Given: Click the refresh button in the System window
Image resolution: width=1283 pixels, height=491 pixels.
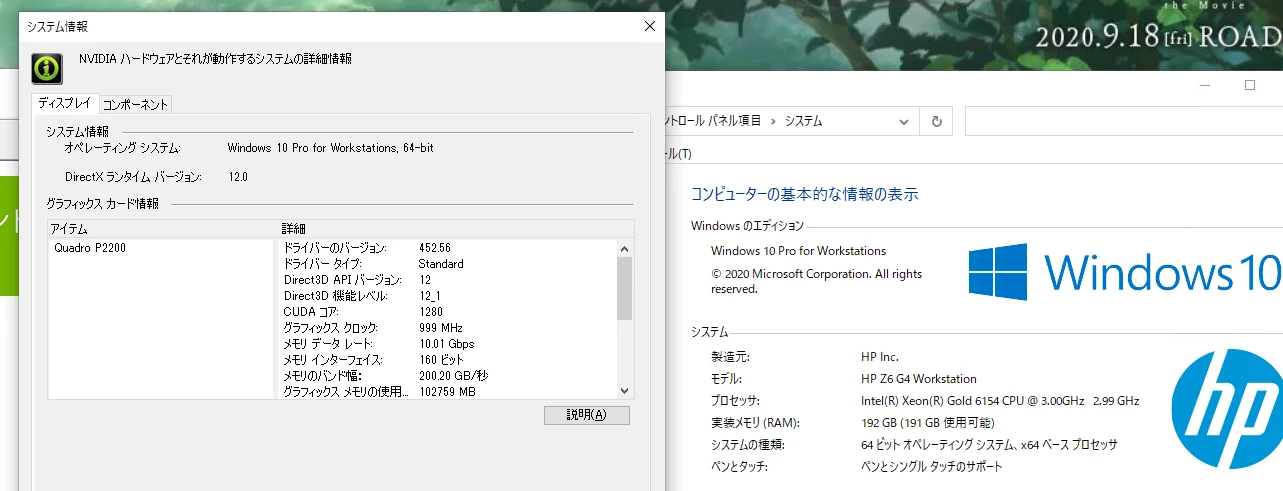Looking at the screenshot, I should coord(936,121).
